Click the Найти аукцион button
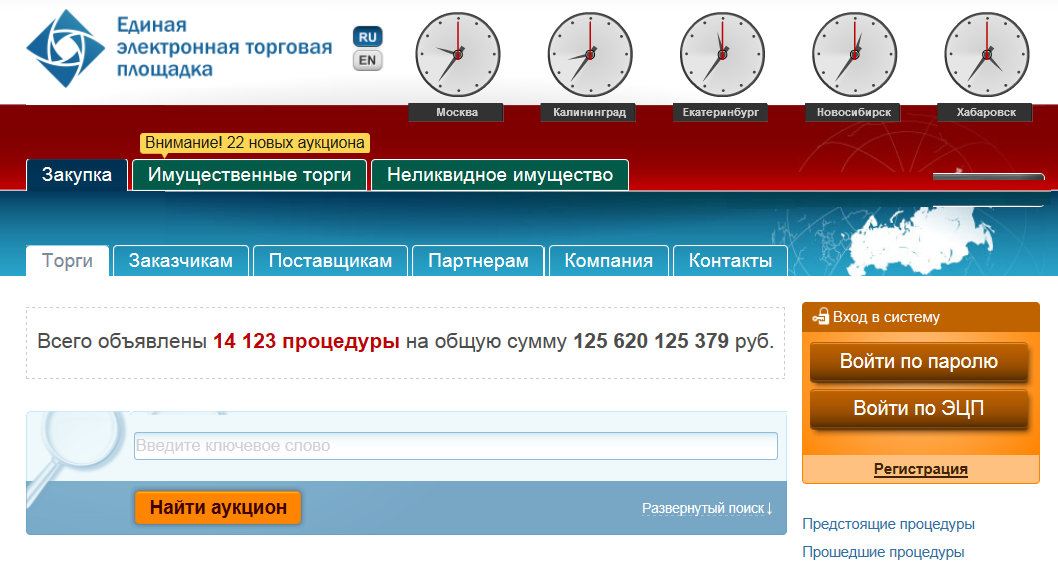Viewport: 1058px width, 564px height. click(x=218, y=507)
